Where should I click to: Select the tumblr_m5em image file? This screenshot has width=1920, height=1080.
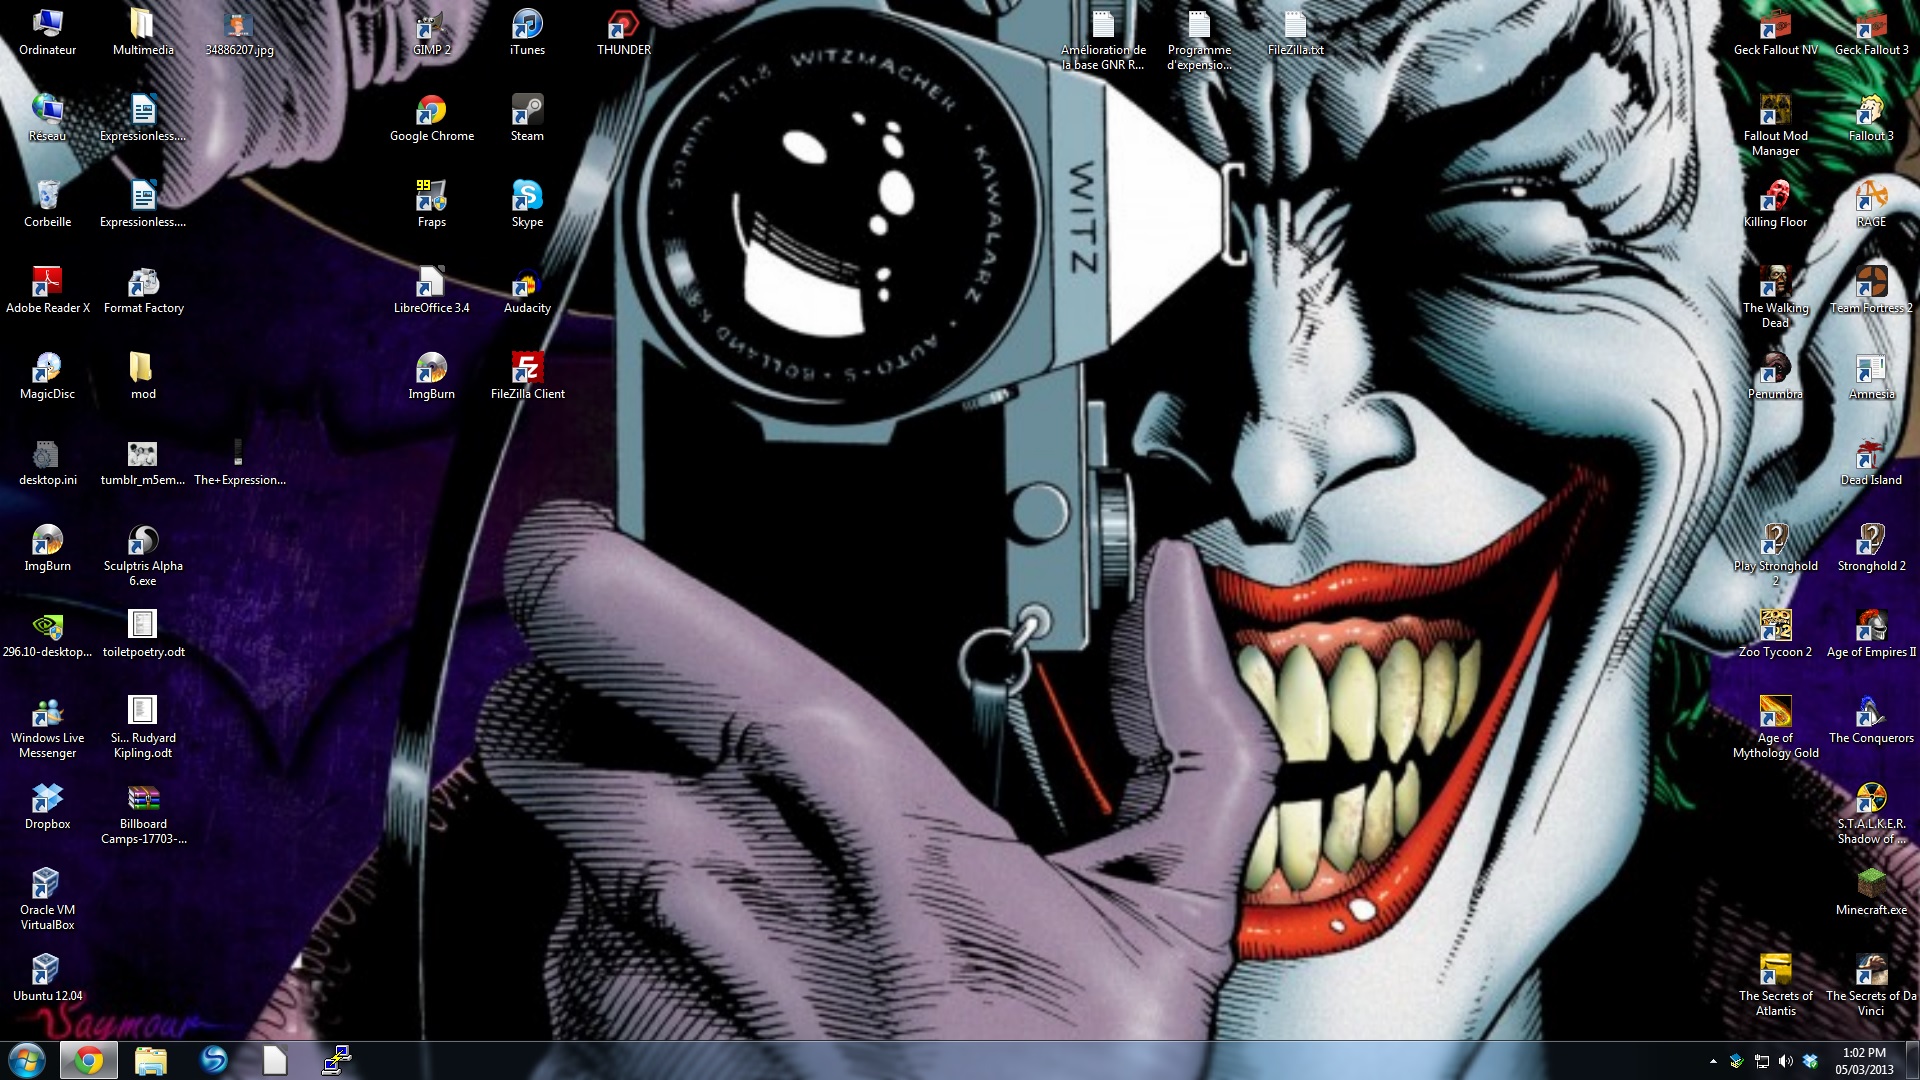pos(143,462)
